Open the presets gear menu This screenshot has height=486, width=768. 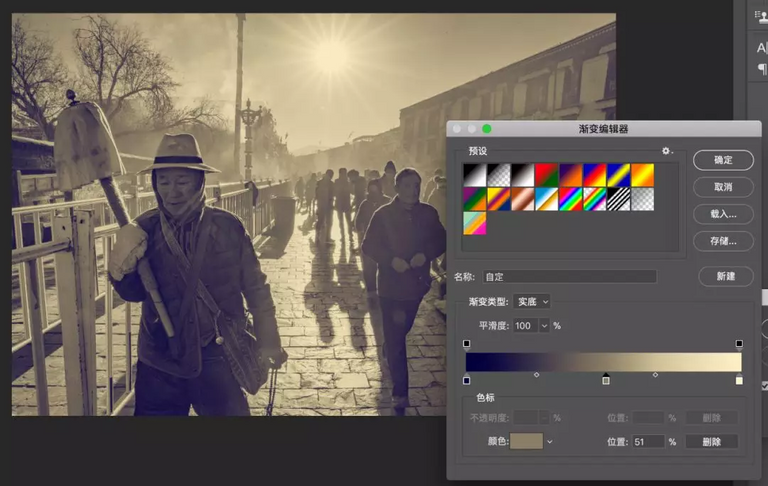667,151
